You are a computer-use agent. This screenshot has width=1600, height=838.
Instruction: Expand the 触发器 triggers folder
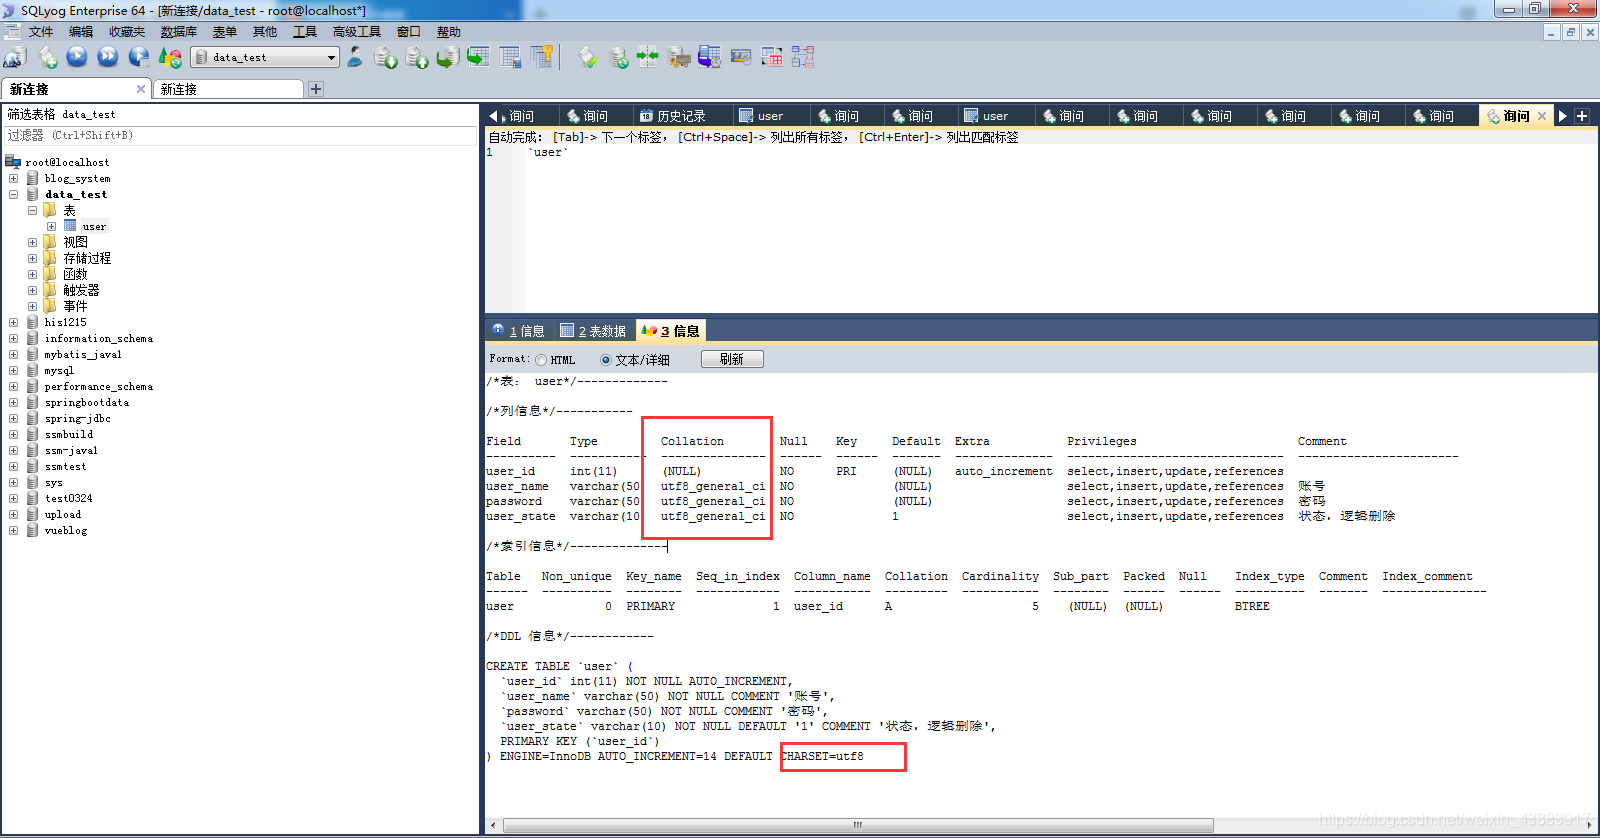[x=33, y=291]
